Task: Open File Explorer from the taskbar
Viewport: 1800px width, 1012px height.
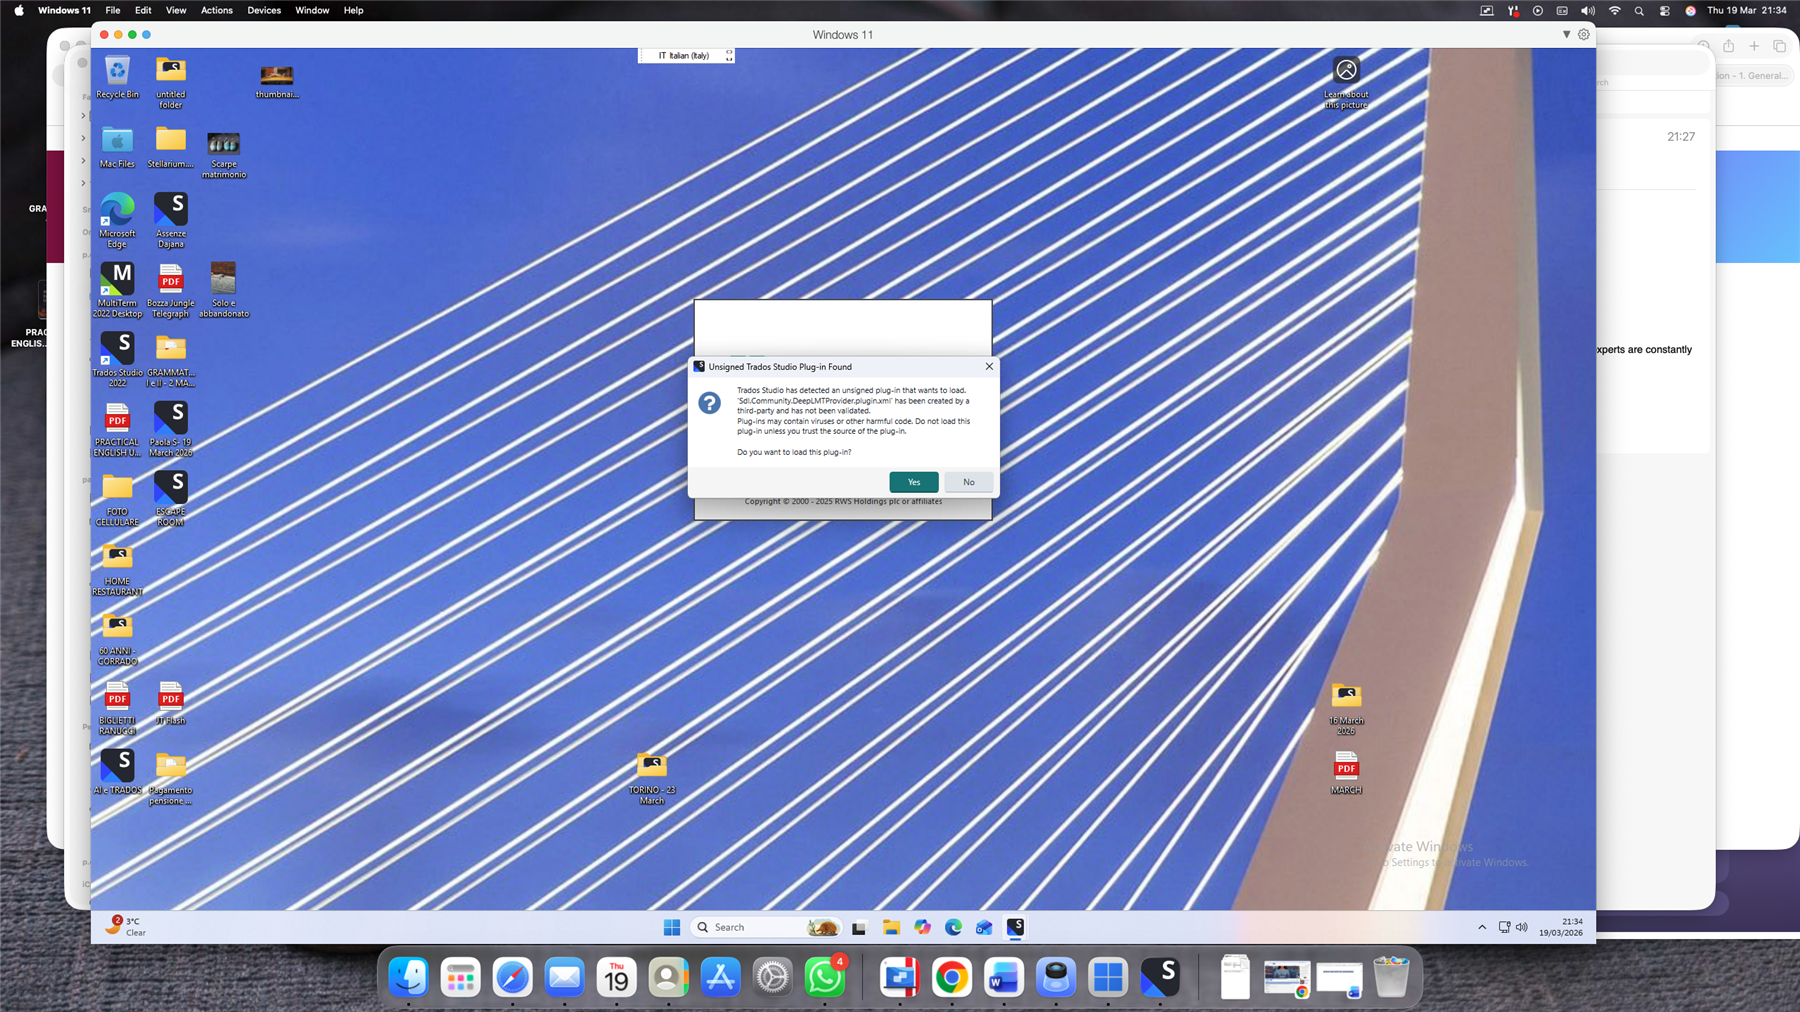Action: (890, 927)
